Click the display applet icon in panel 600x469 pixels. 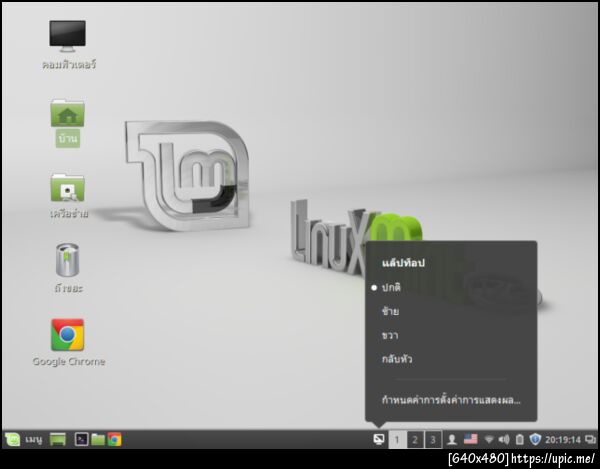[378, 440]
